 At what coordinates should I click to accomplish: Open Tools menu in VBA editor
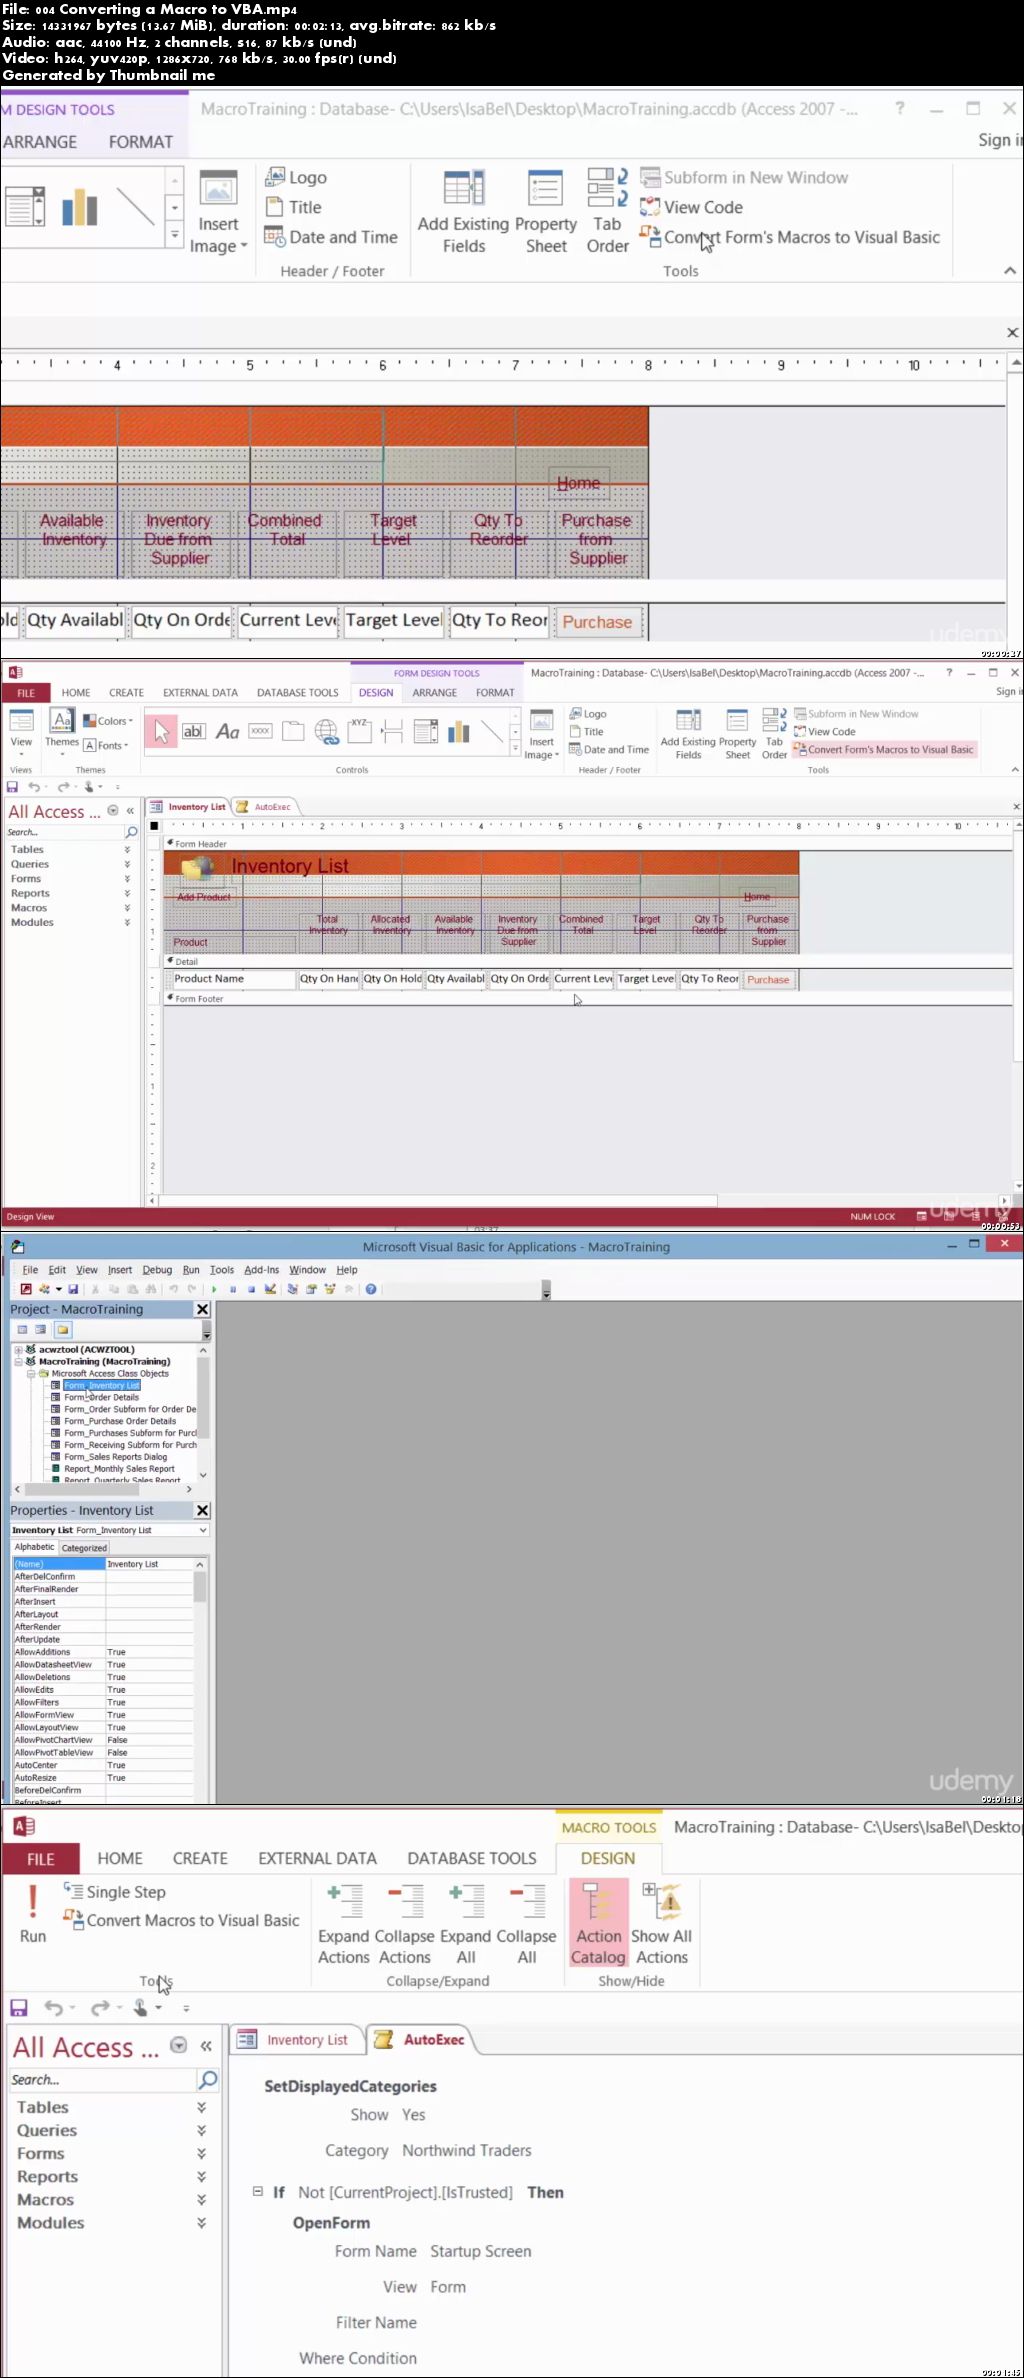click(x=222, y=1270)
